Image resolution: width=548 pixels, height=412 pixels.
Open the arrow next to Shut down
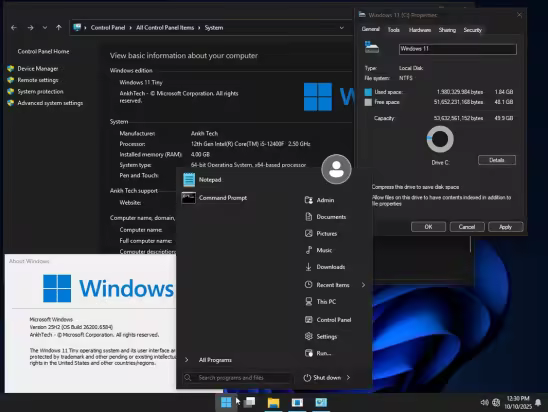(x=348, y=377)
